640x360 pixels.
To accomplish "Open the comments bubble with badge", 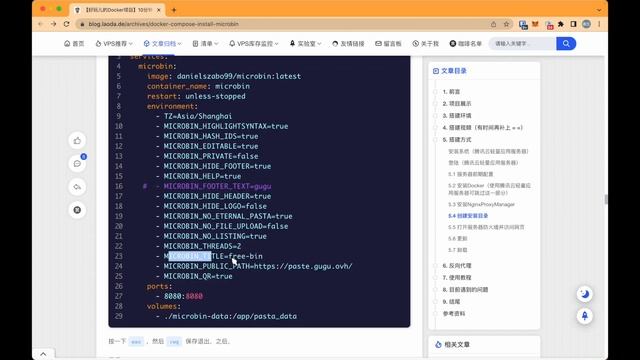I will 77,164.
